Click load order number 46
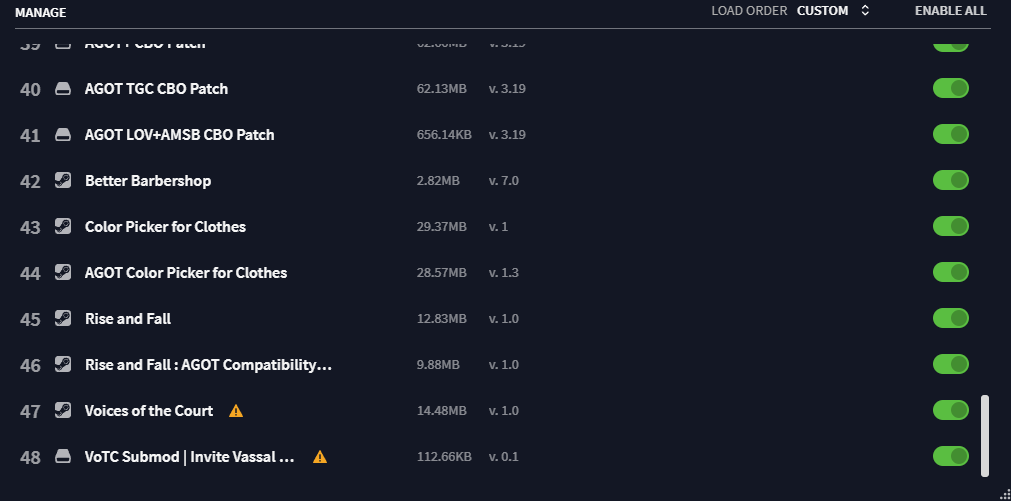Image resolution: width=1011 pixels, height=501 pixels. (x=30, y=366)
